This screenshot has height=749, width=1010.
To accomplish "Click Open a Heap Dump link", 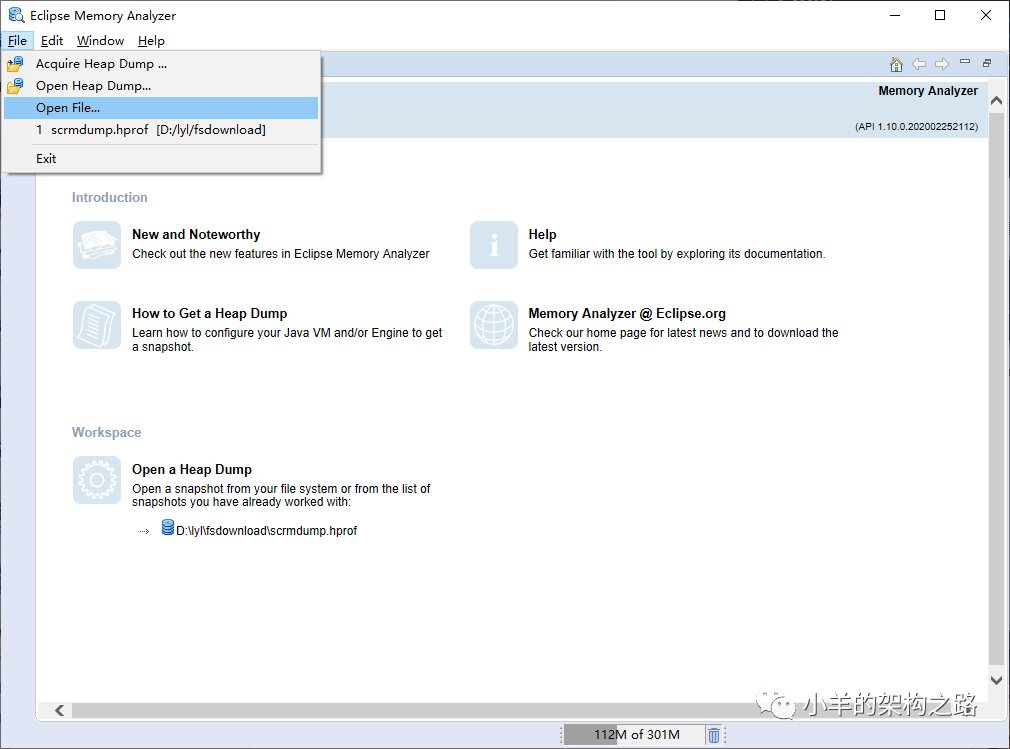I will tap(192, 469).
